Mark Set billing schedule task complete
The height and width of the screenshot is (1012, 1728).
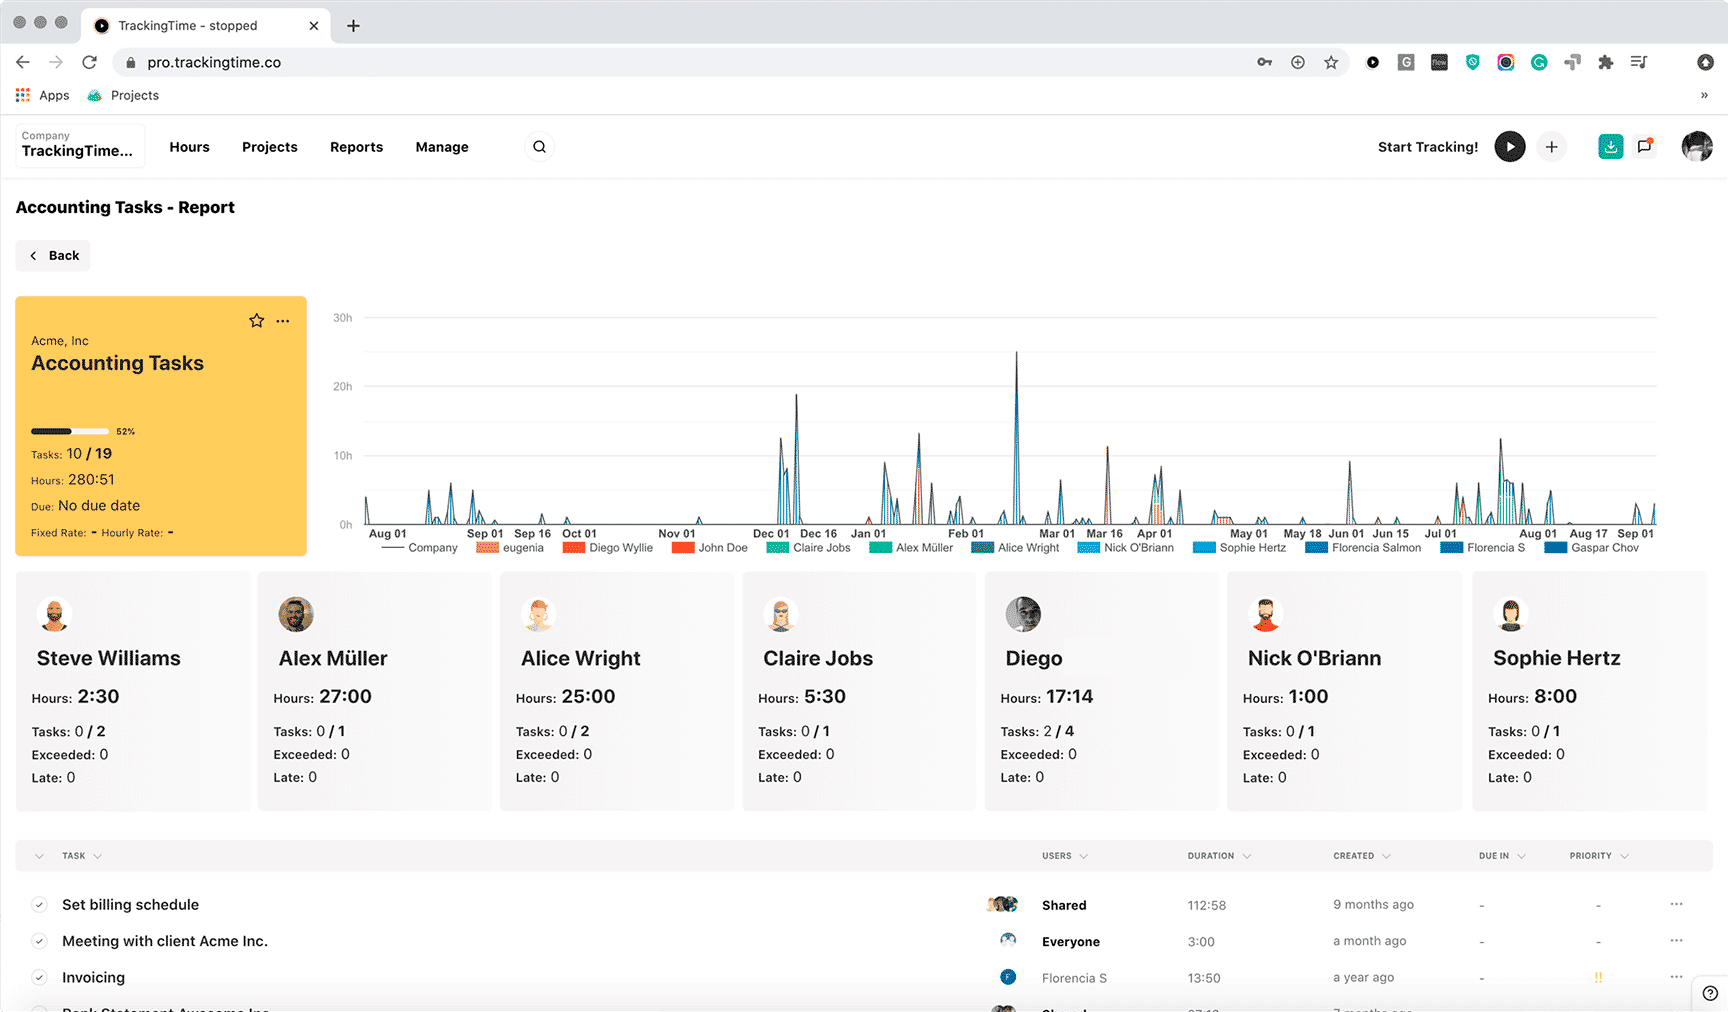click(x=39, y=905)
